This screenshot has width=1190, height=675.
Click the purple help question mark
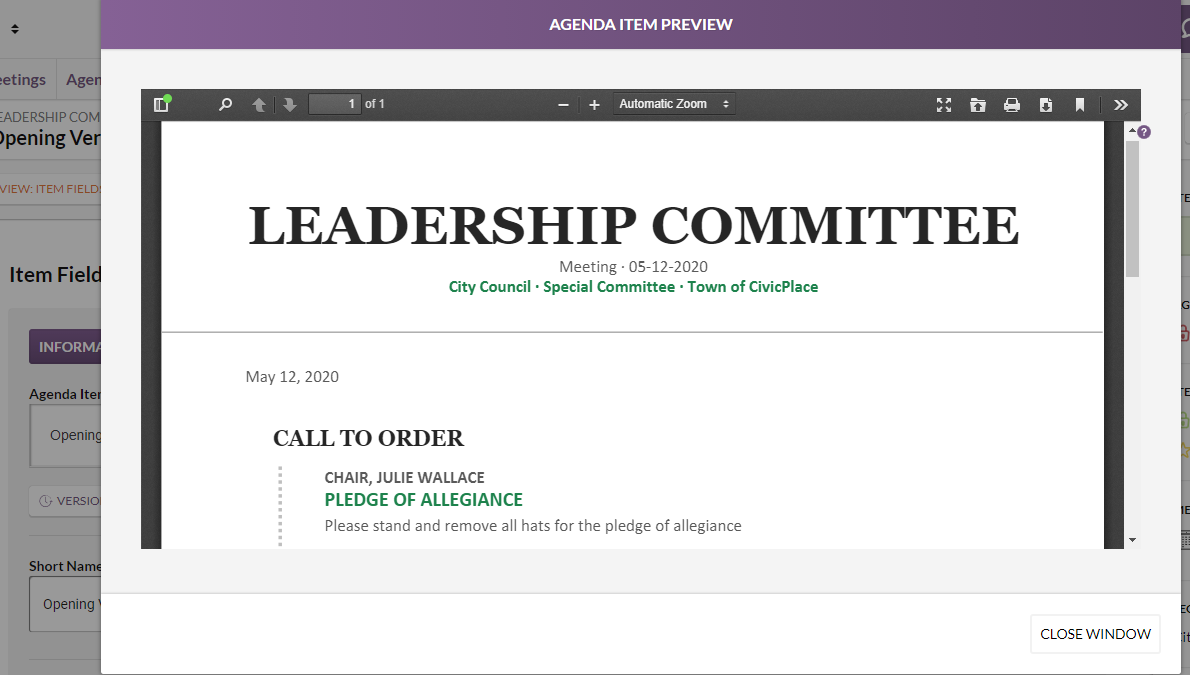(x=1144, y=132)
